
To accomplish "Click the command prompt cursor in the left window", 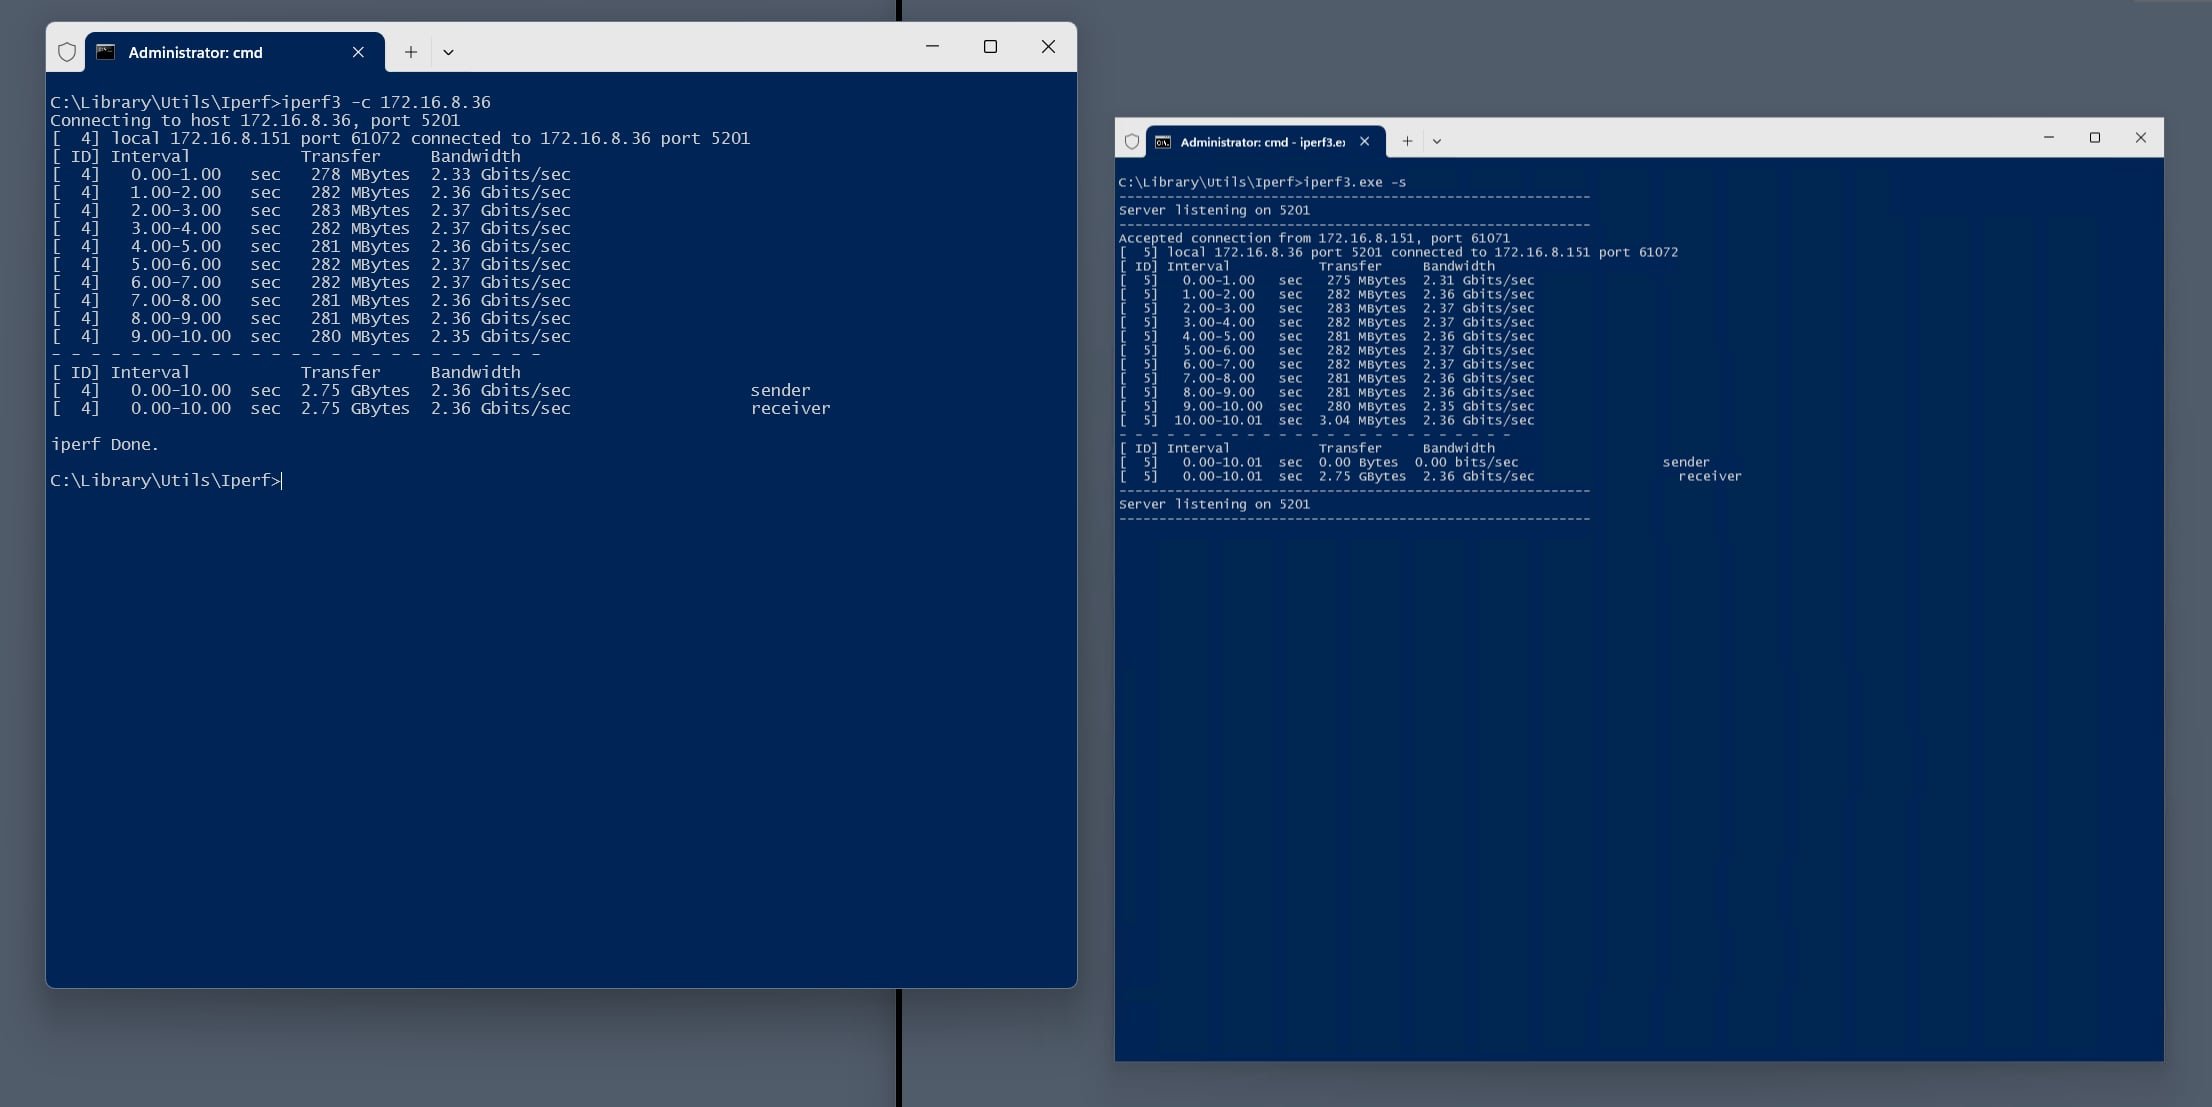I will pos(282,480).
